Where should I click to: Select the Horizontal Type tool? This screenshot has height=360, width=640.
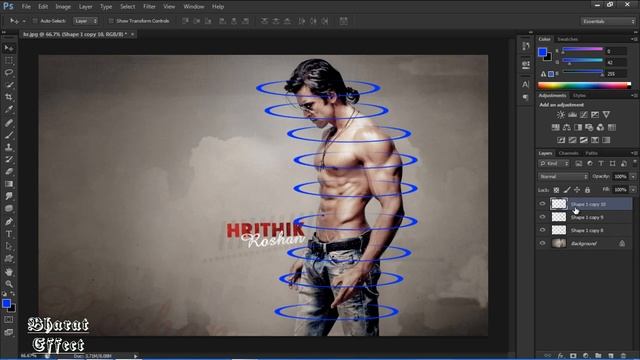pyautogui.click(x=9, y=234)
